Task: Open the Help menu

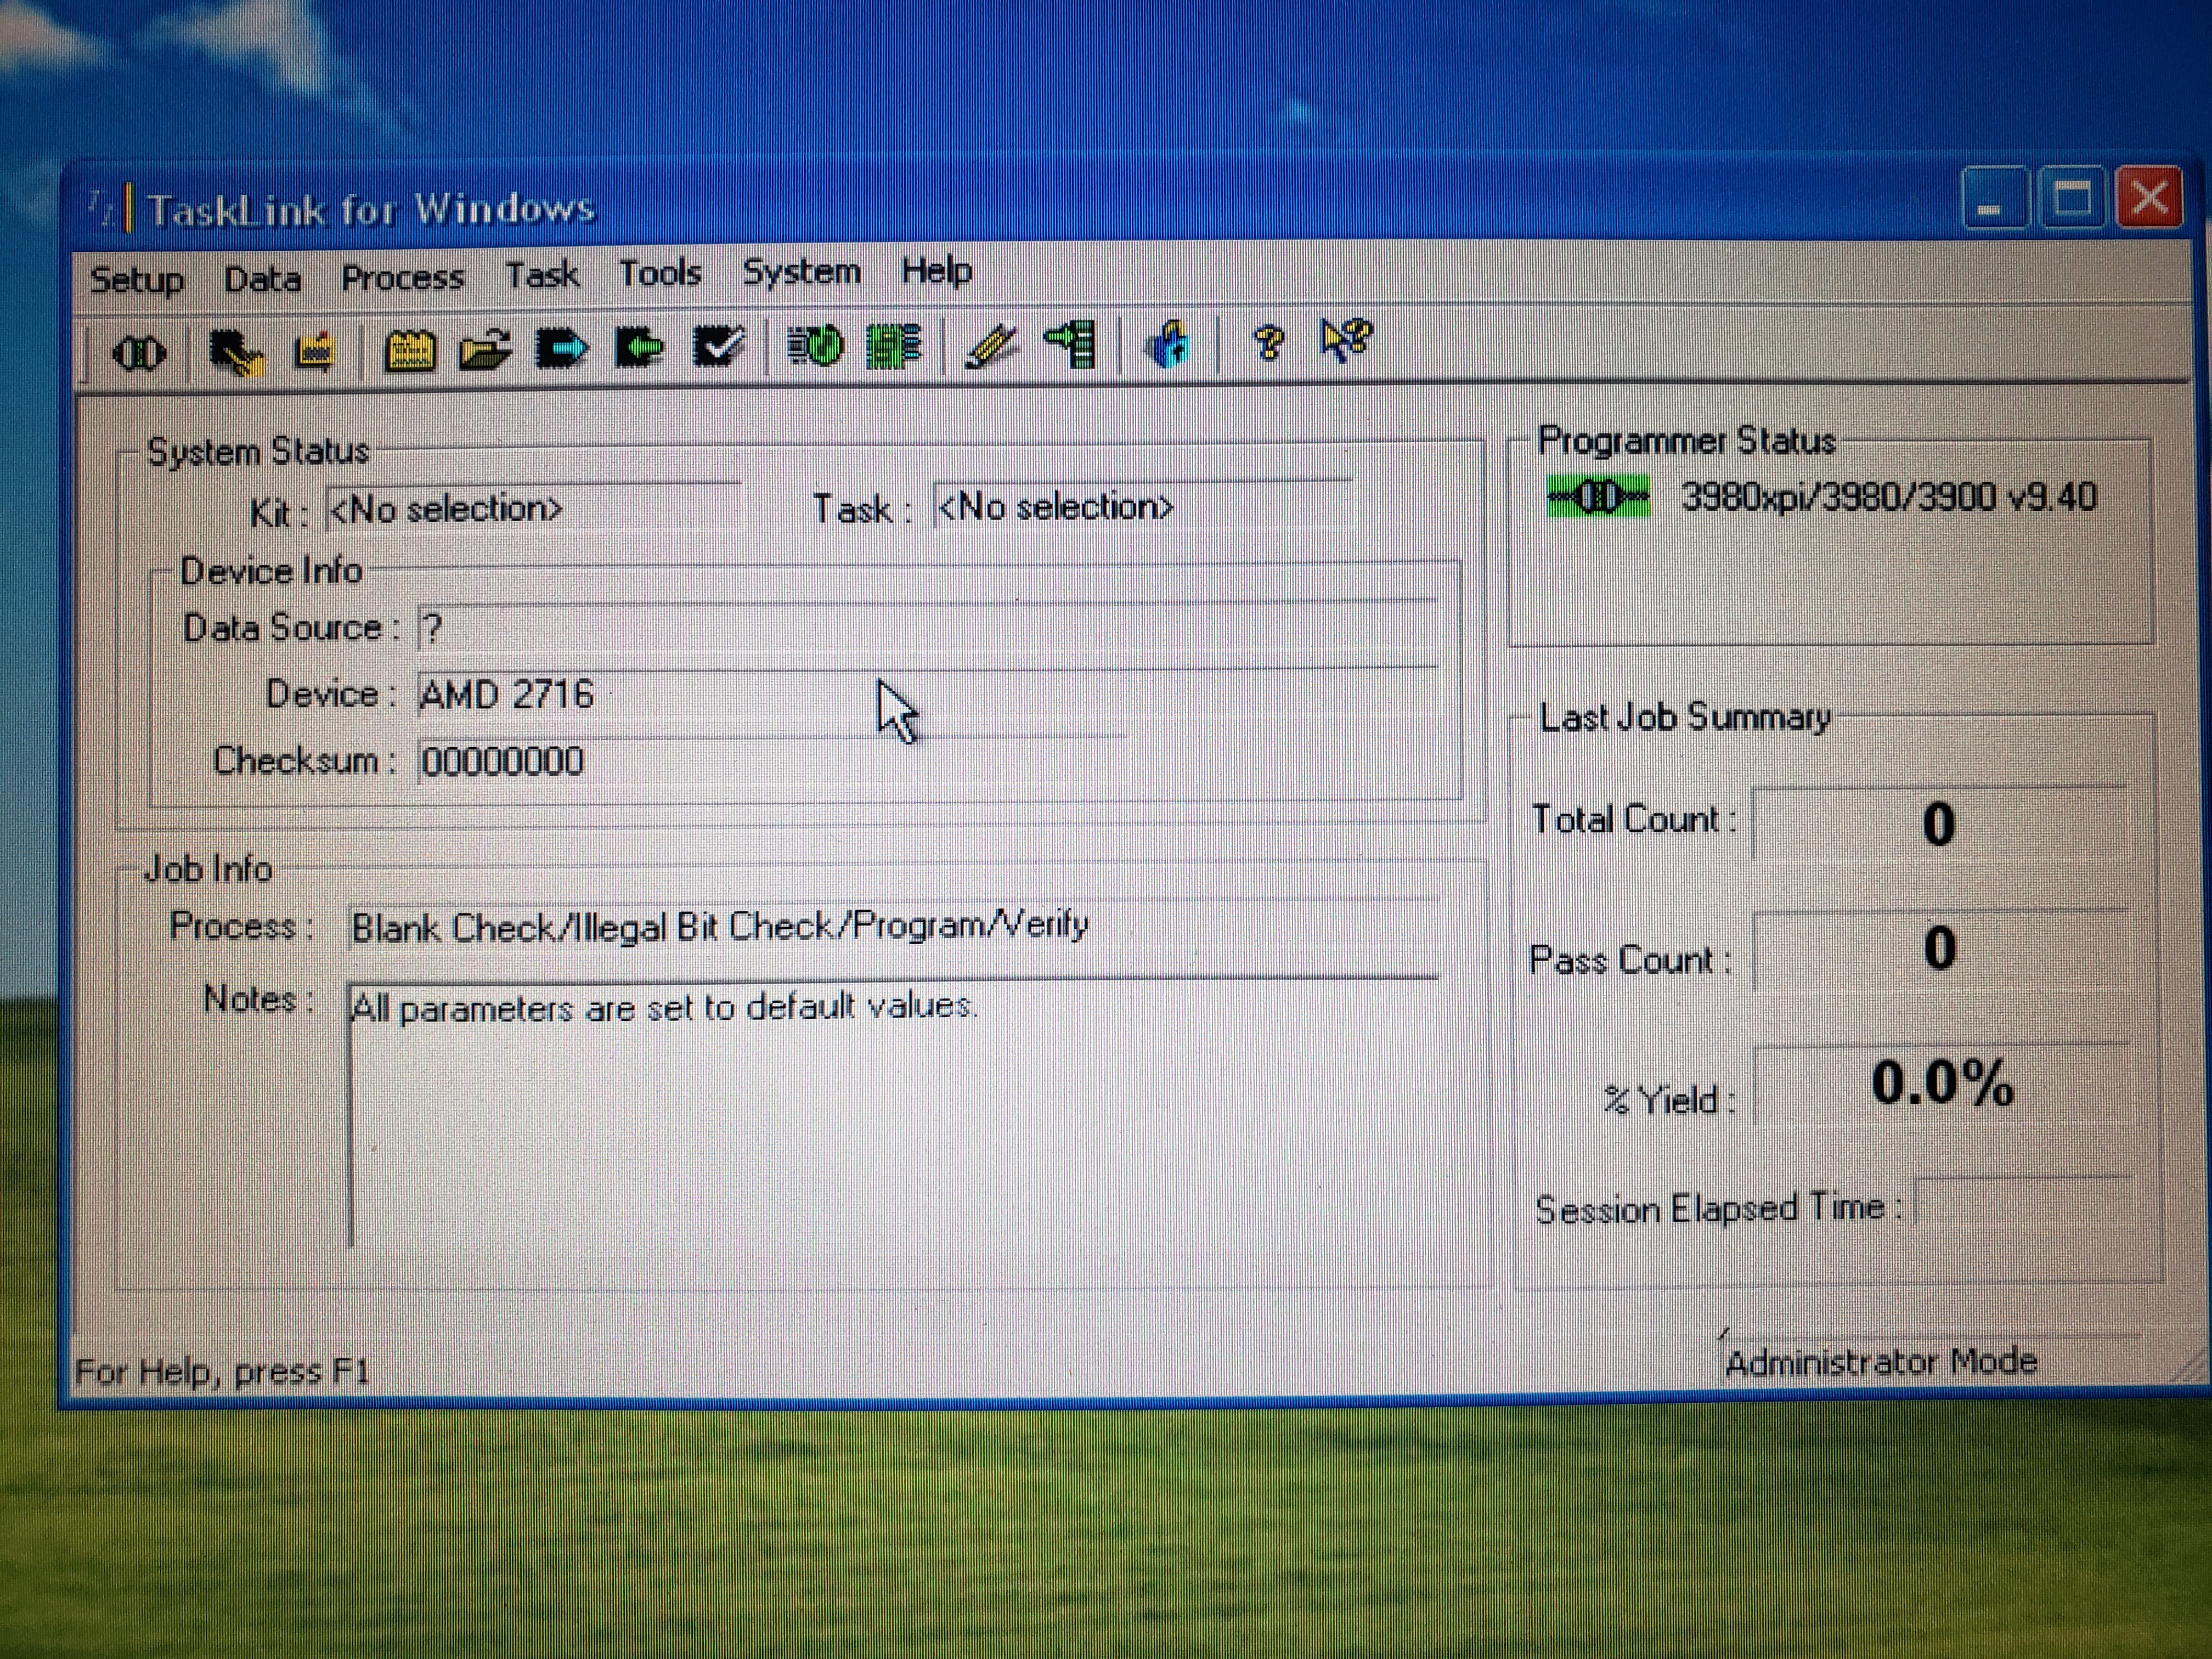Action: click(936, 270)
